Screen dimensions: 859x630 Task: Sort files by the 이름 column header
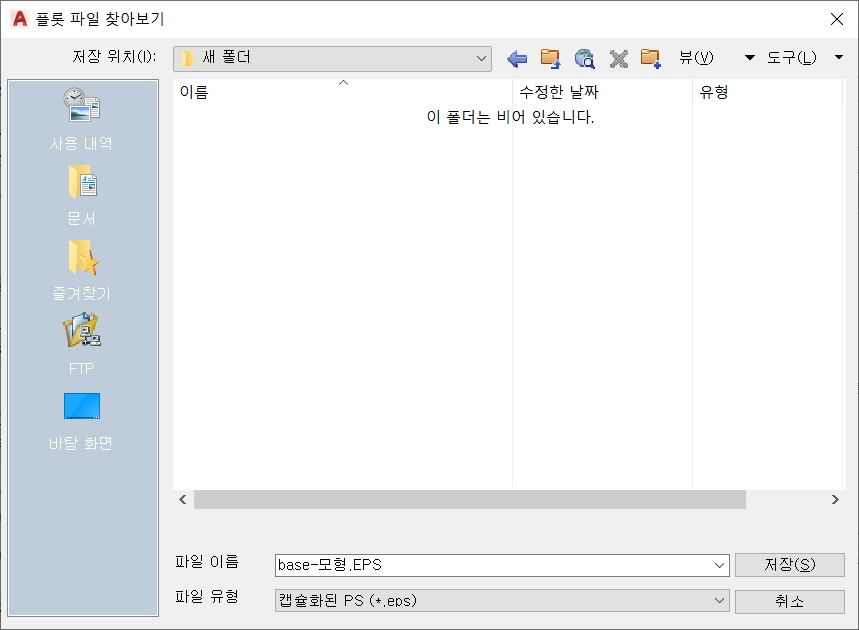[195, 92]
